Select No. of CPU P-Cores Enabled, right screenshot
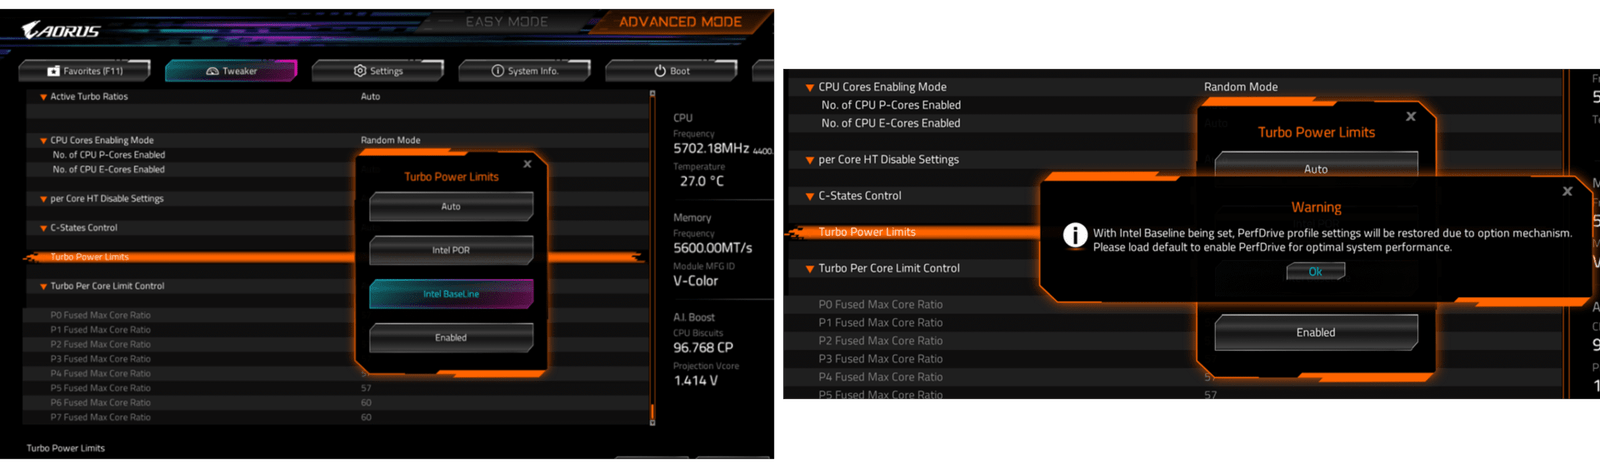The image size is (1600, 468). click(x=890, y=105)
